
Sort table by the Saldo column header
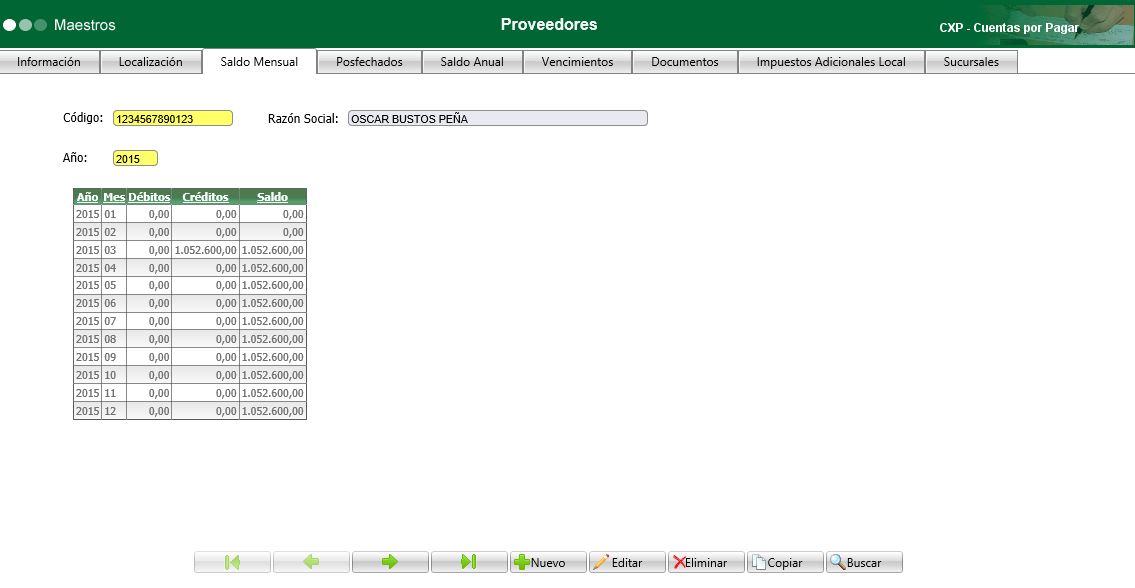point(273,196)
